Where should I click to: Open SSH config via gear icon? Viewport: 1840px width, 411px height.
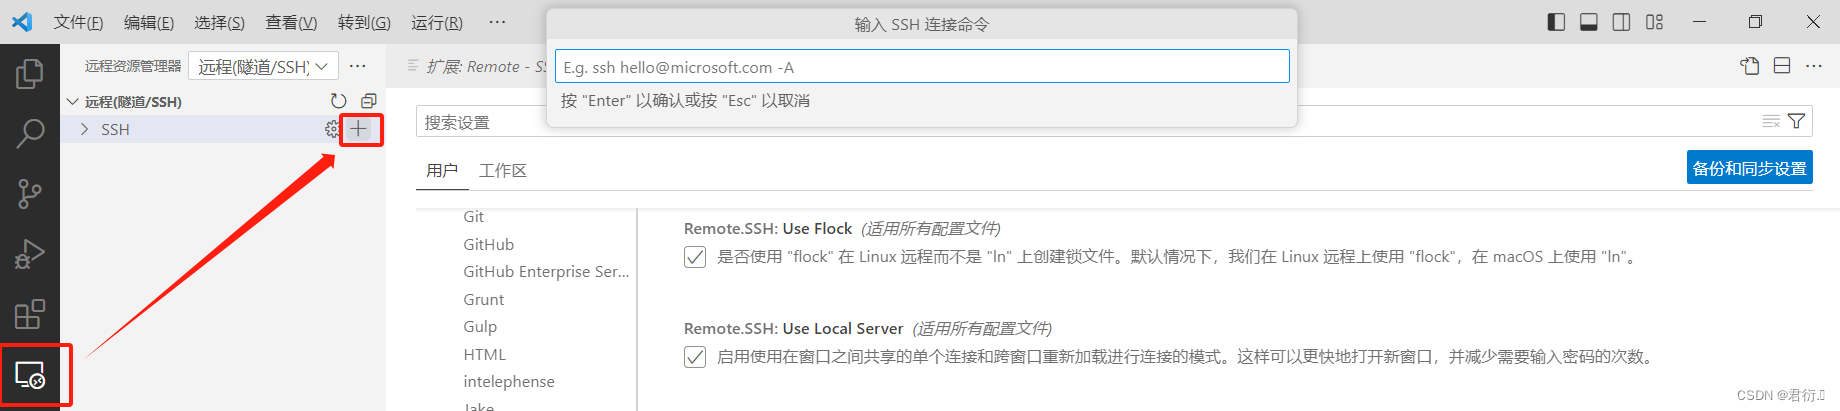coord(332,129)
